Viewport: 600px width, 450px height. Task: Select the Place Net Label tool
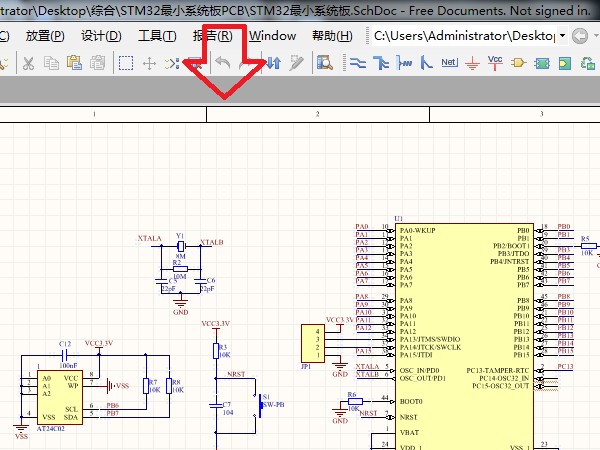tap(449, 62)
